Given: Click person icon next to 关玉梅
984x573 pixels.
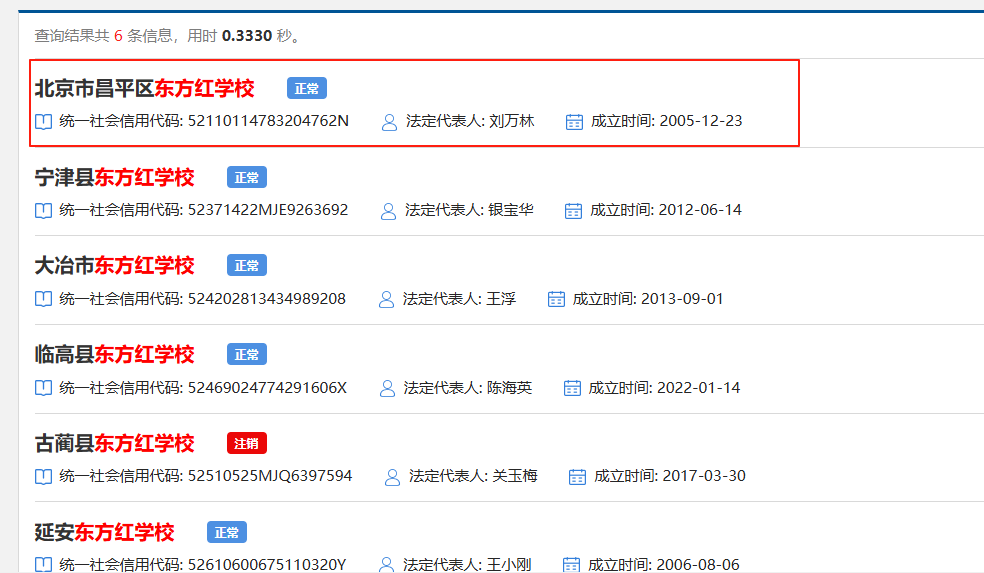Looking at the screenshot, I should pyautogui.click(x=393, y=477).
